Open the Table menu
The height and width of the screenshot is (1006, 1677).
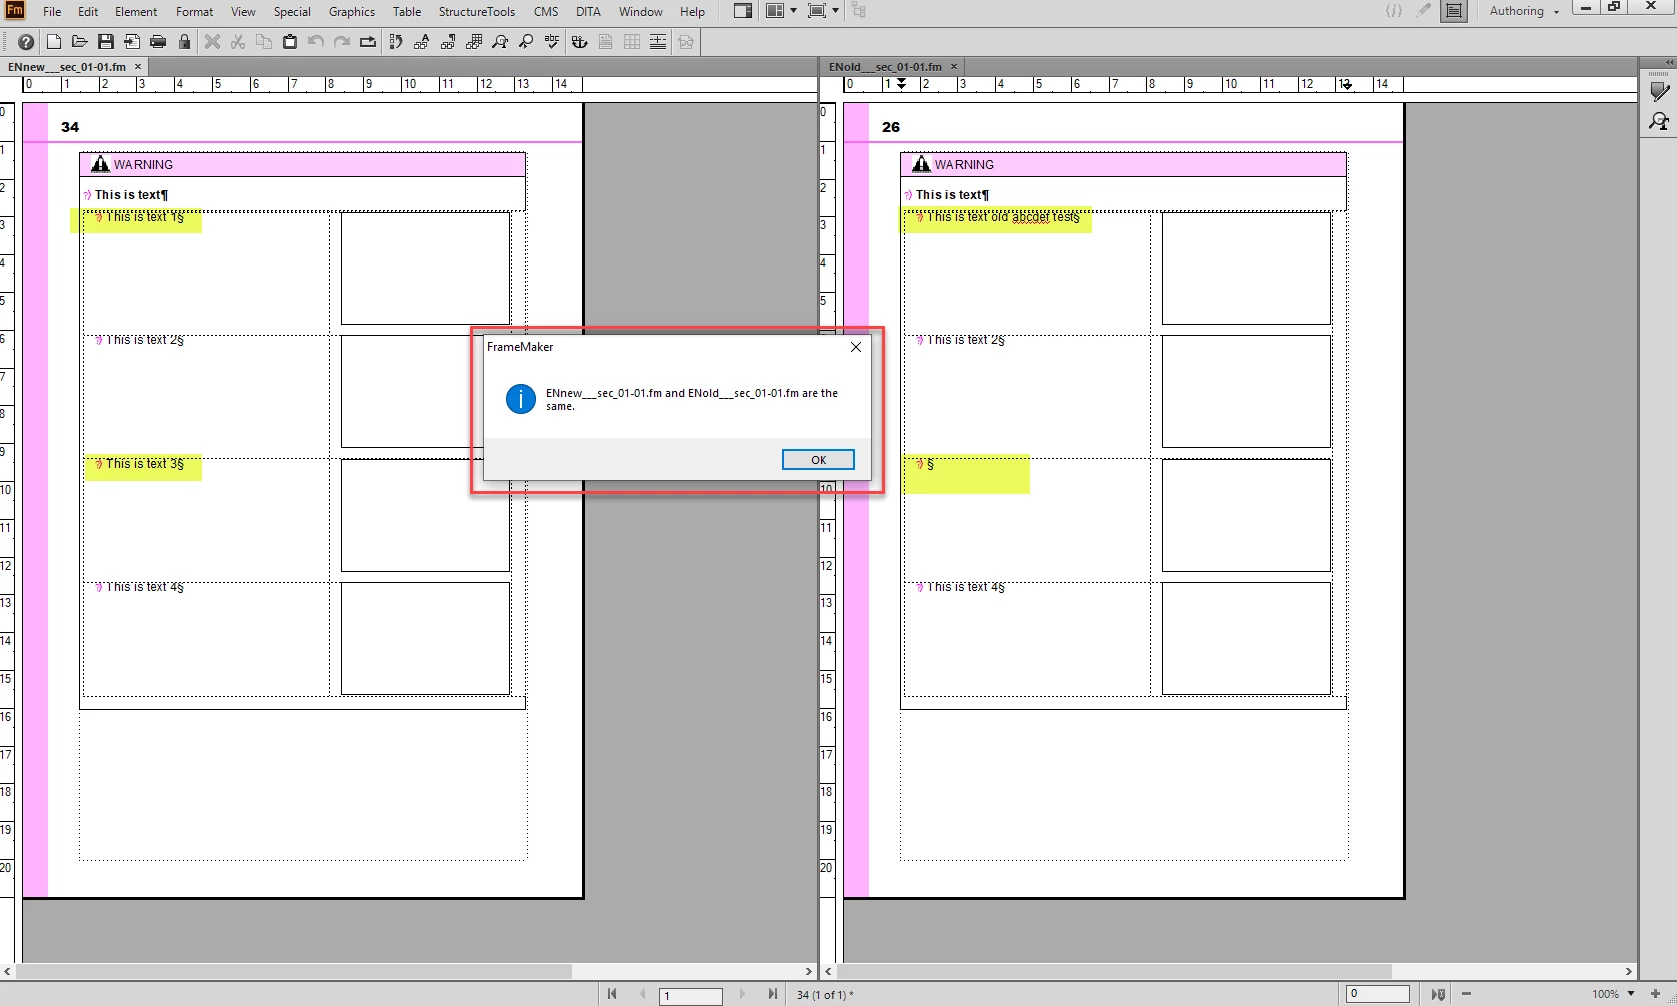pos(407,12)
